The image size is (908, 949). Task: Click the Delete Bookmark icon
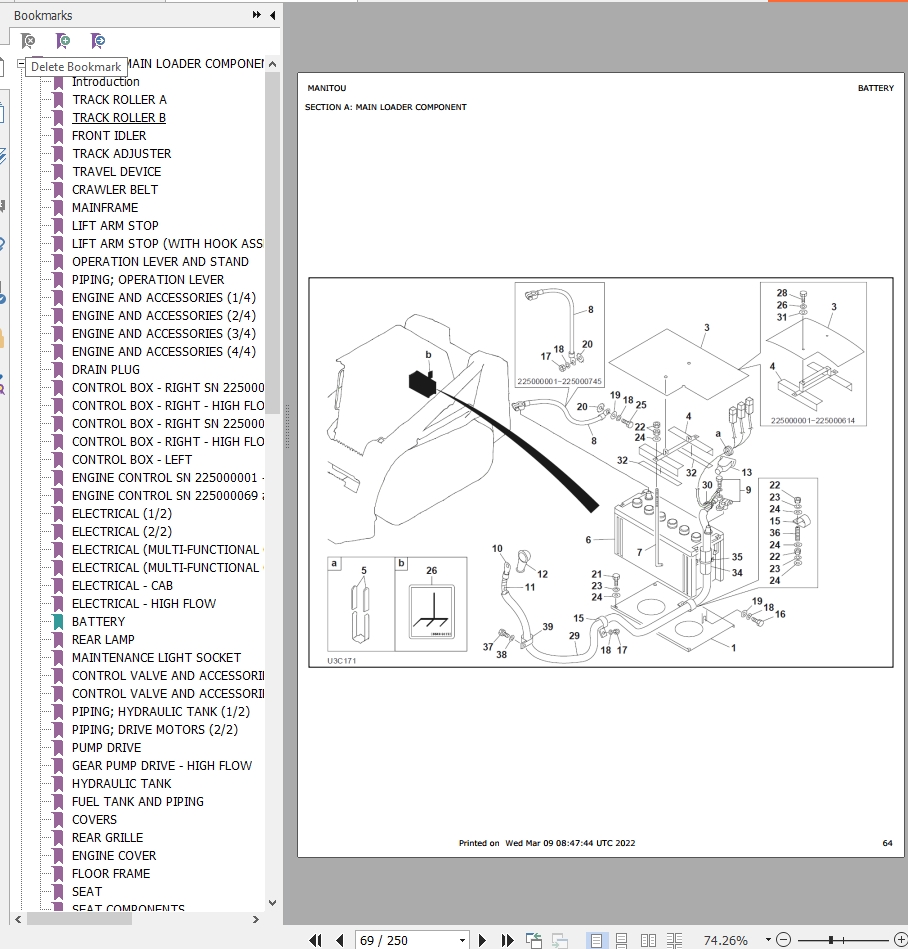click(x=28, y=41)
